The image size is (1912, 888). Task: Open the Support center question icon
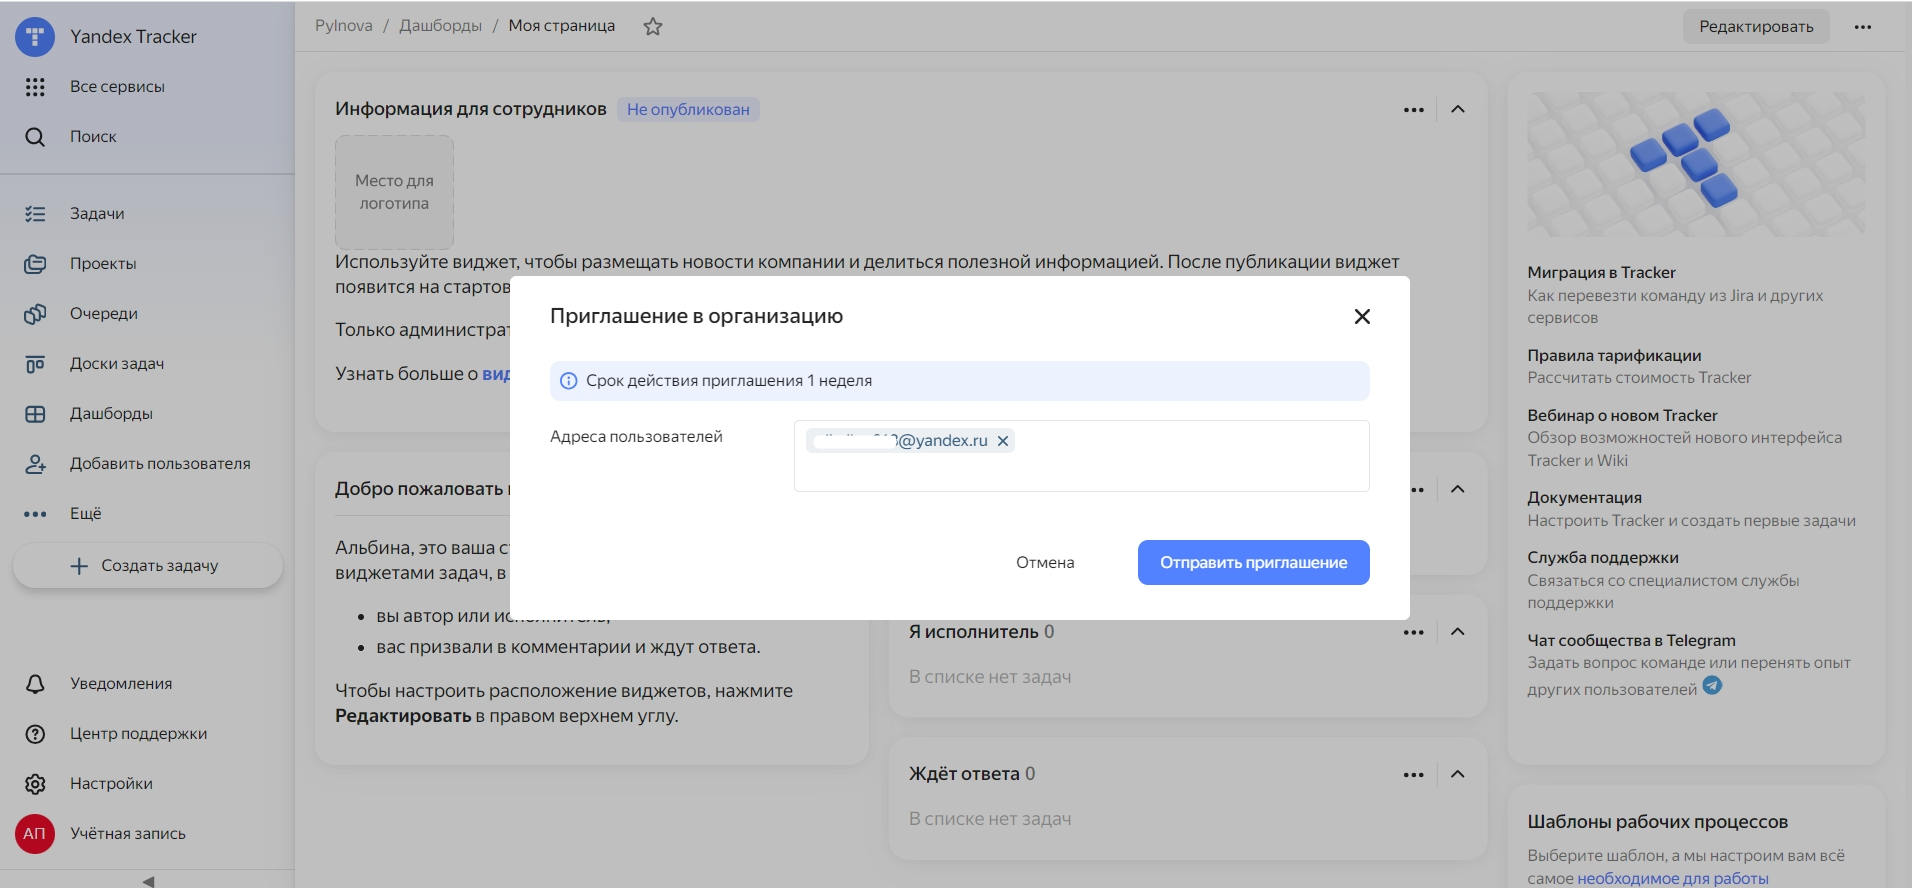pyautogui.click(x=35, y=734)
